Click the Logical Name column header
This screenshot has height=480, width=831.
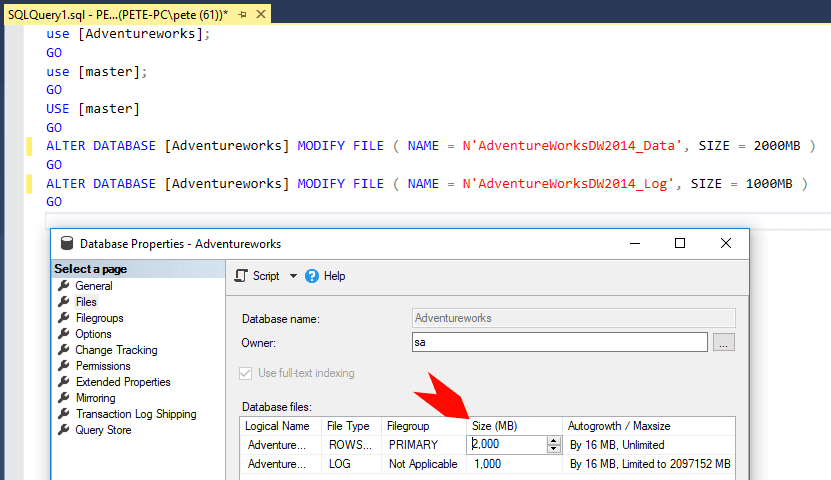coord(281,426)
